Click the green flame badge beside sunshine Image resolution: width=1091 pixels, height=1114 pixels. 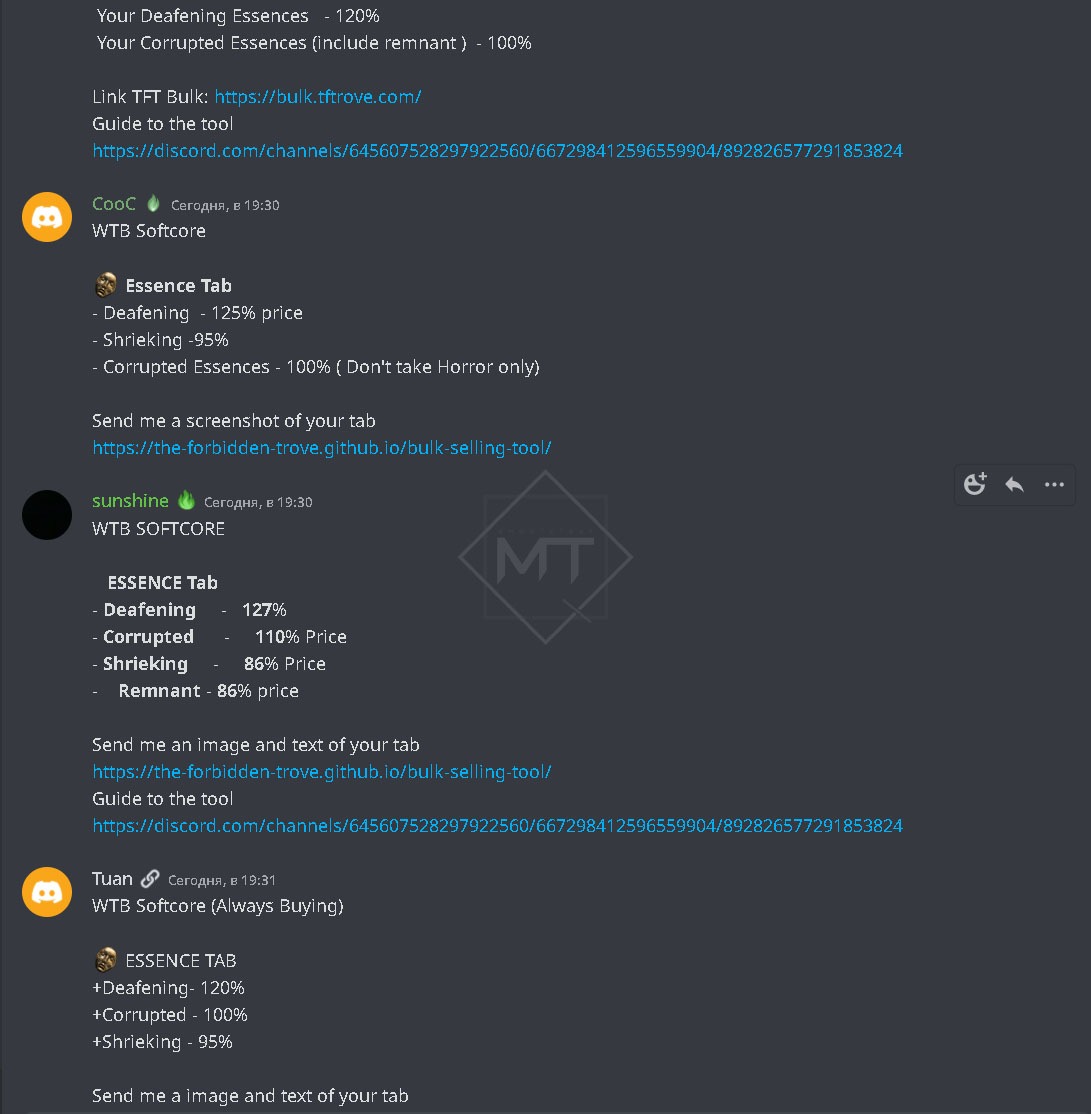click(x=186, y=501)
